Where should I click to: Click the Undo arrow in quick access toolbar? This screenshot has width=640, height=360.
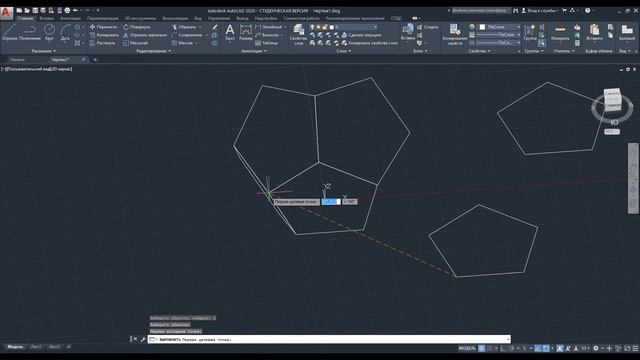[x=76, y=11]
